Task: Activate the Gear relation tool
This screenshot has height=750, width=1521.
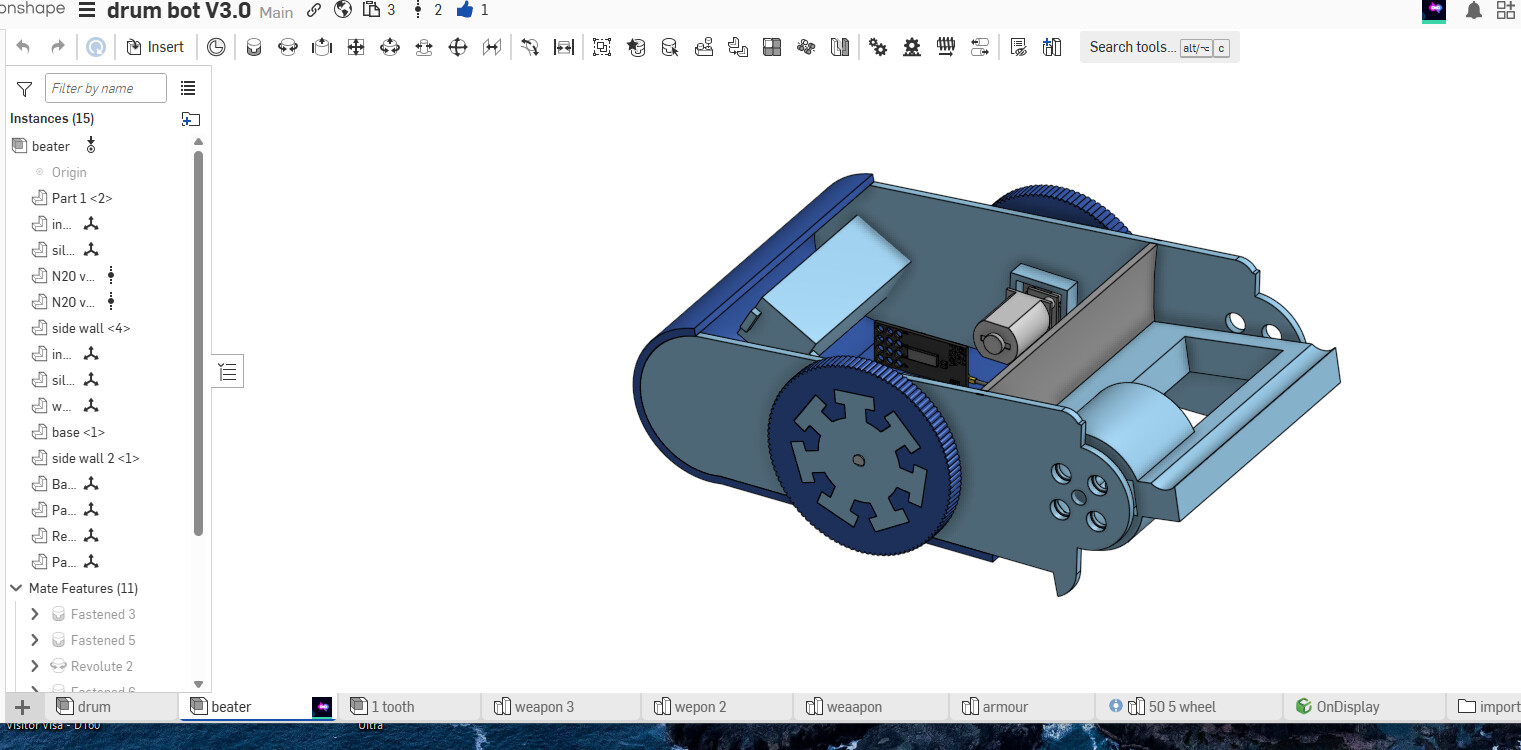Action: pyautogui.click(x=878, y=47)
